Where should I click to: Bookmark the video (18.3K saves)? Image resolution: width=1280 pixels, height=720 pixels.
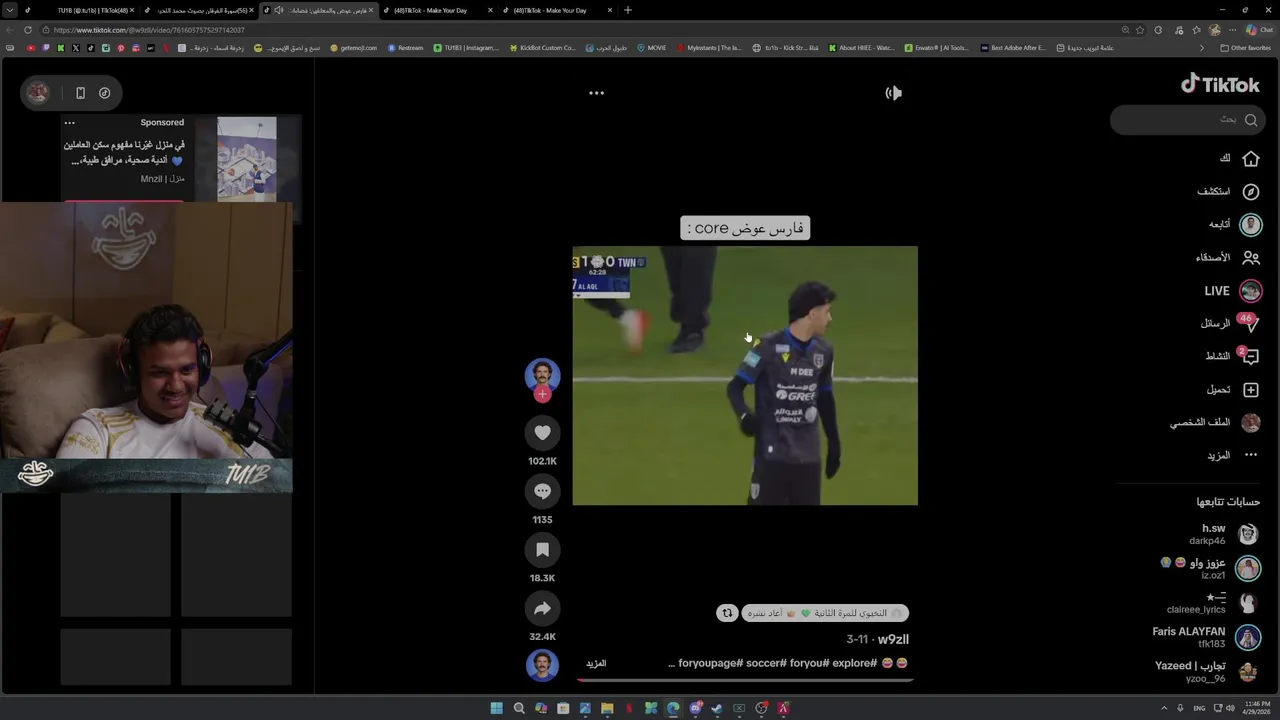tap(542, 550)
